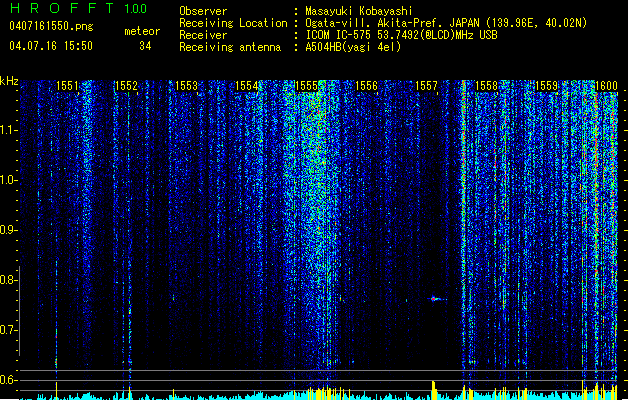Click the Receiving antenna label
The width and height of the screenshot is (629, 400).
coord(230,47)
